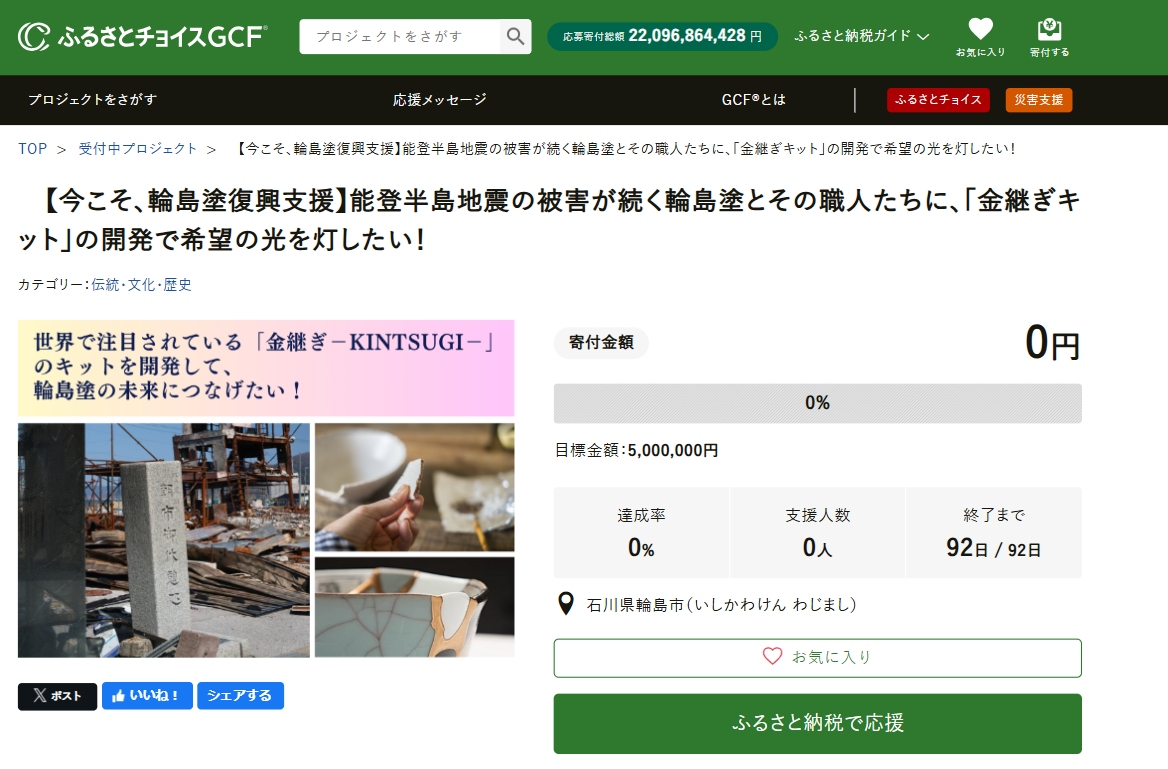The height and width of the screenshot is (769, 1168).
Task: Click the donate (寄付する) header icon
Action: (x=1049, y=30)
